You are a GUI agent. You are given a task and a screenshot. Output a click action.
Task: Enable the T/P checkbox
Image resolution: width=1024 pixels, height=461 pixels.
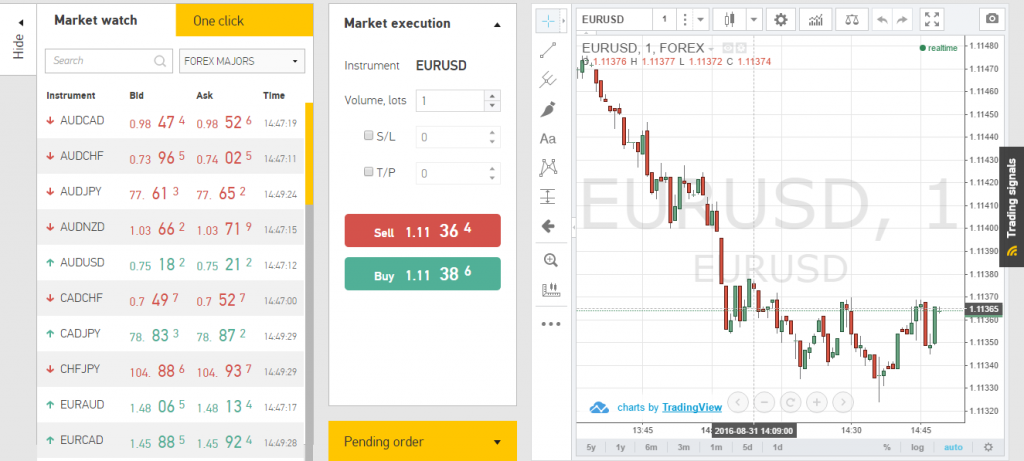point(368,172)
